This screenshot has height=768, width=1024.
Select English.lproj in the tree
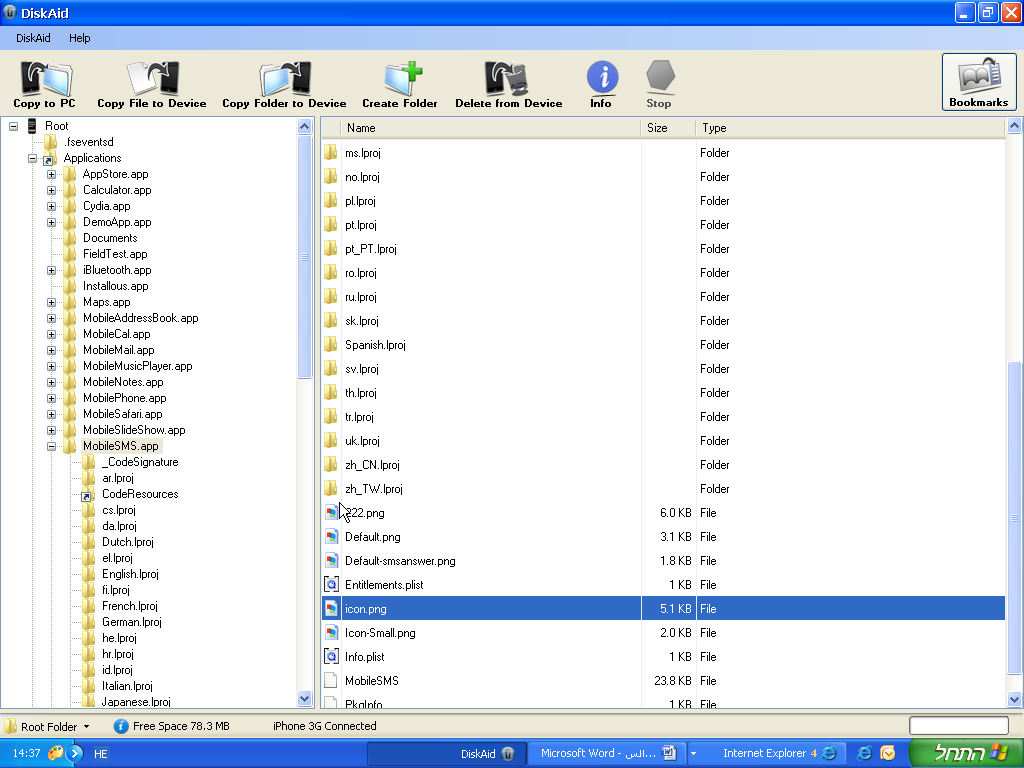pyautogui.click(x=130, y=574)
